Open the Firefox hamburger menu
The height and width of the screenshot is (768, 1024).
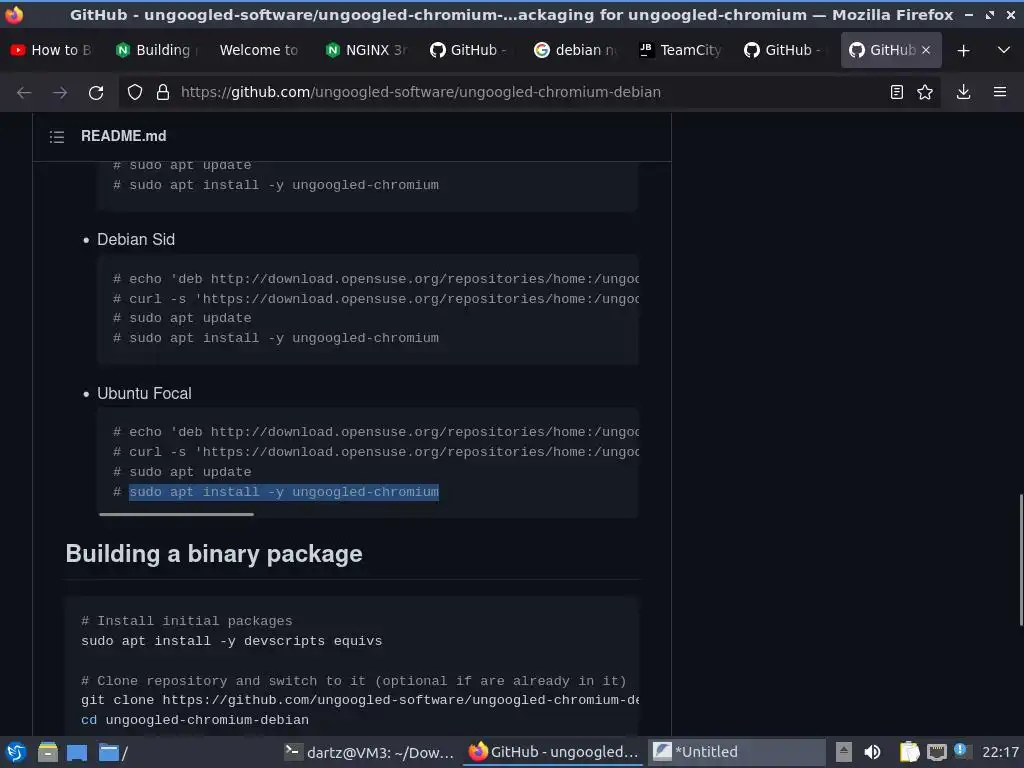pos(1000,92)
